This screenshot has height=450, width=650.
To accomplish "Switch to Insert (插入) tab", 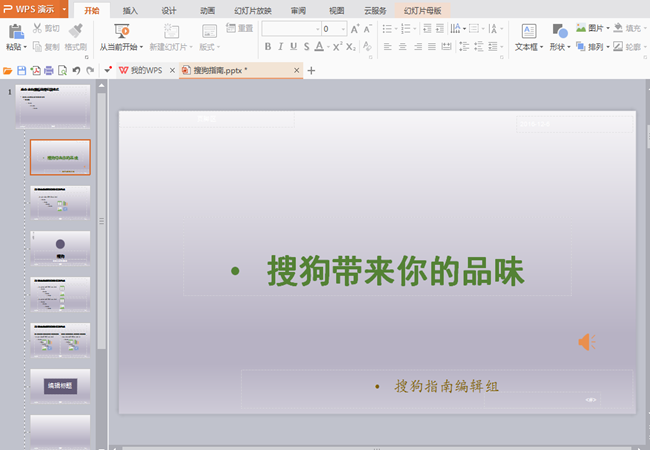I will 130,11.
